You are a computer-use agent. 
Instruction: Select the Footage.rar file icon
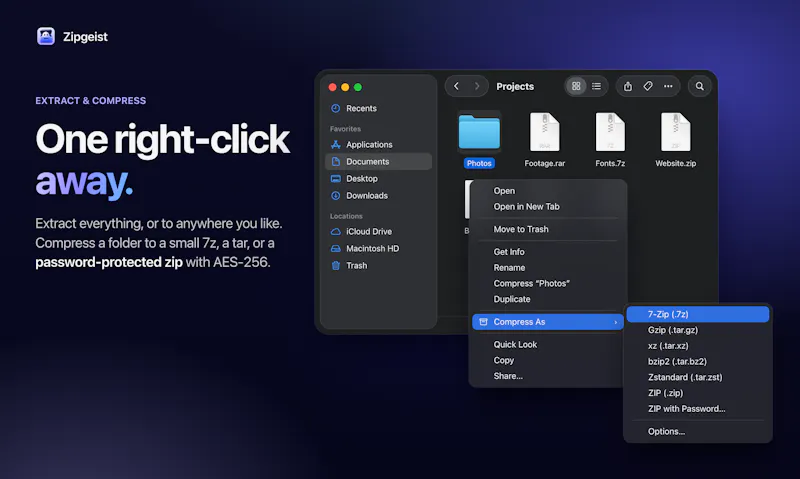(x=544, y=132)
